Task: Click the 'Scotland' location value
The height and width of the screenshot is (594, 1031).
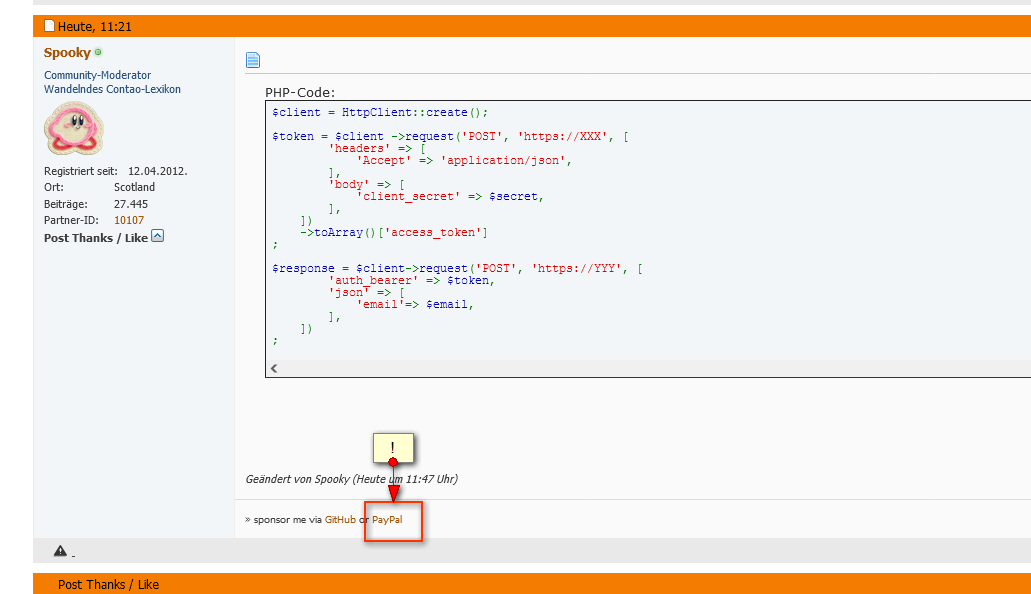Action: coord(134,187)
